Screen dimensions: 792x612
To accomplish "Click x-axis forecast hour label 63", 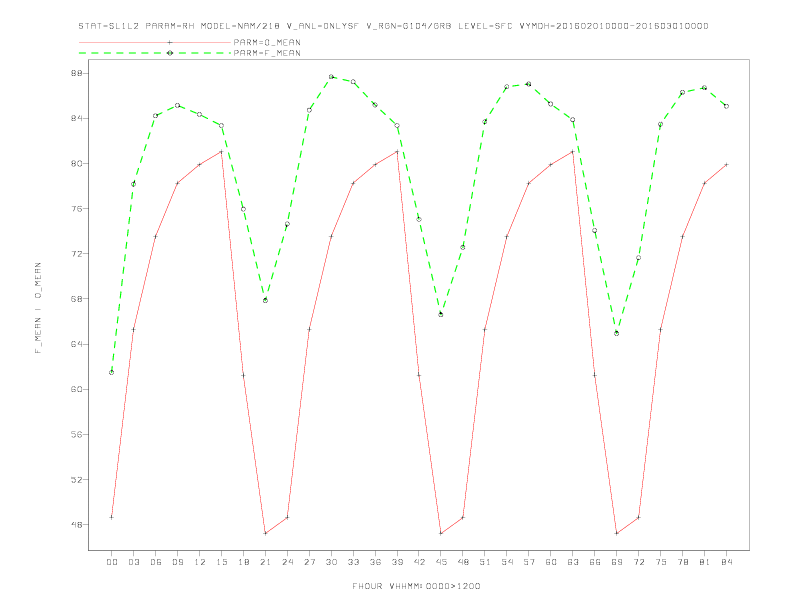I will point(573,562).
